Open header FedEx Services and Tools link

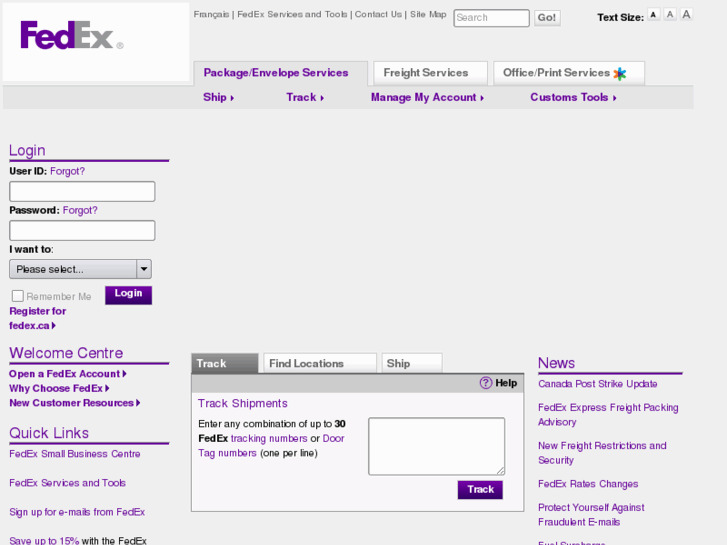pos(292,14)
